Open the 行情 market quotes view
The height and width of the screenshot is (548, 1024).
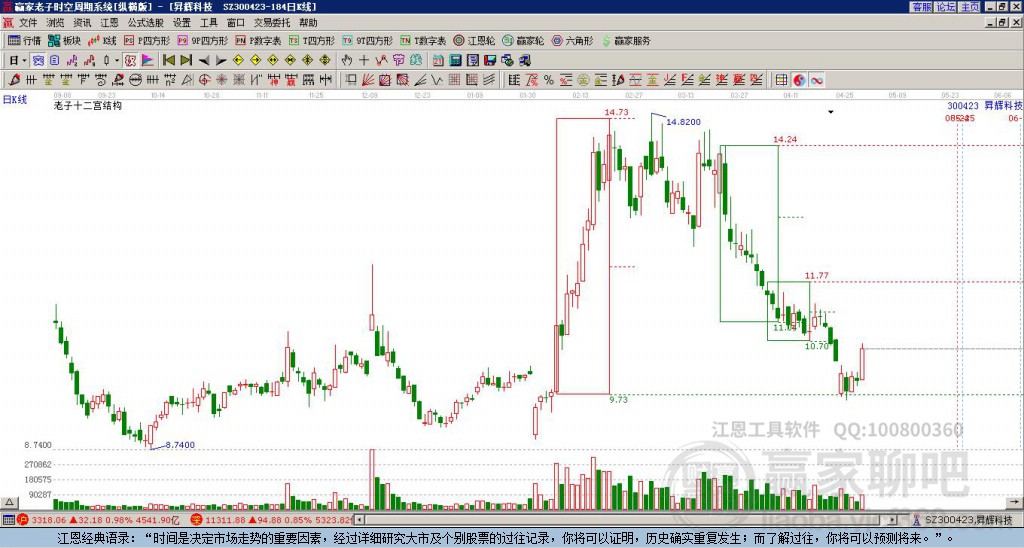point(24,40)
